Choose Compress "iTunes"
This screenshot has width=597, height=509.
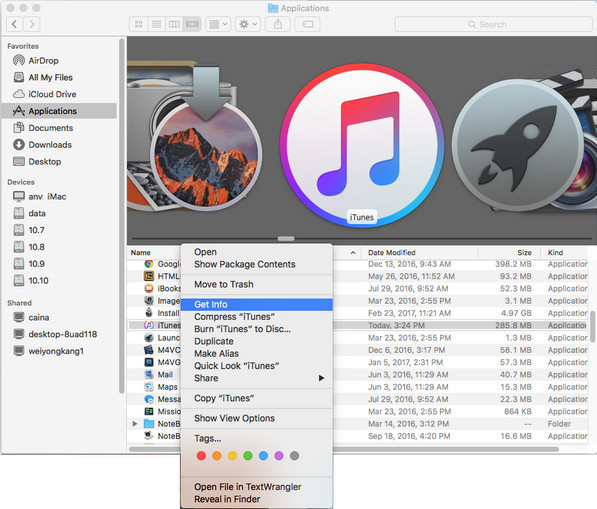tap(257, 317)
